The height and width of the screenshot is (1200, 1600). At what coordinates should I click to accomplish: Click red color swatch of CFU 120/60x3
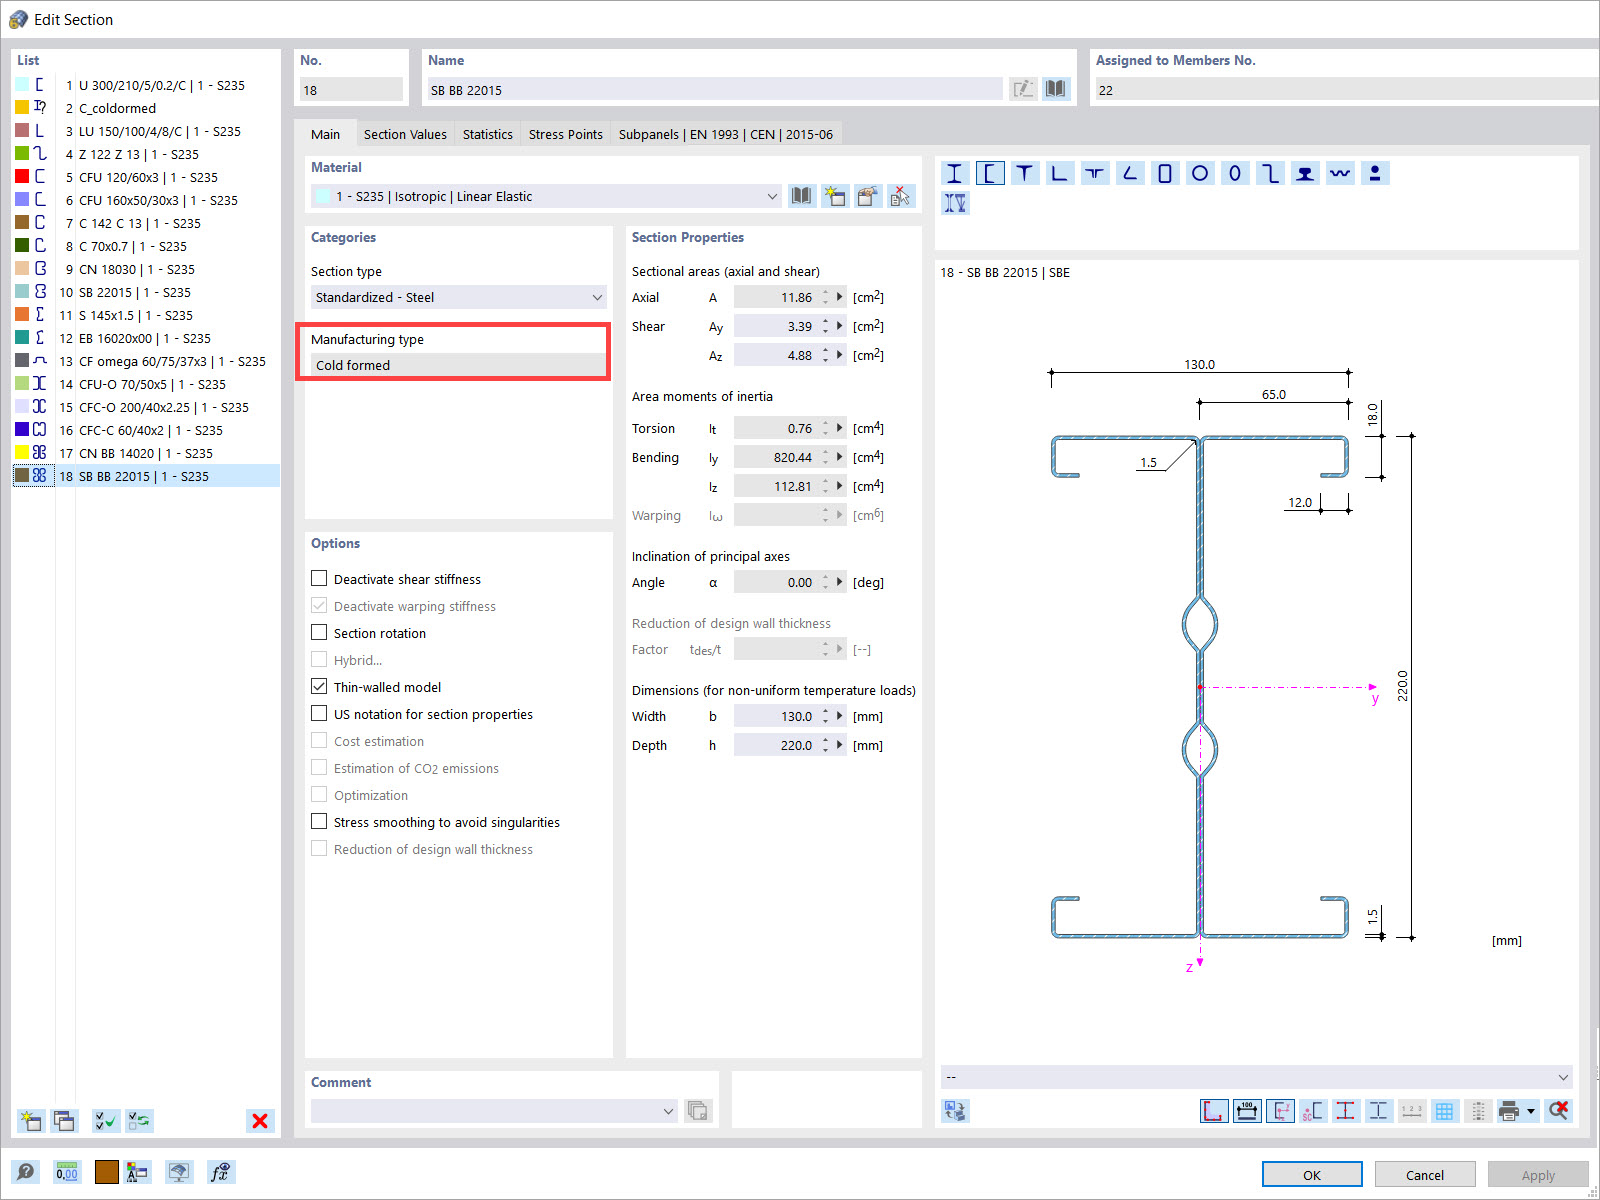click(x=22, y=177)
